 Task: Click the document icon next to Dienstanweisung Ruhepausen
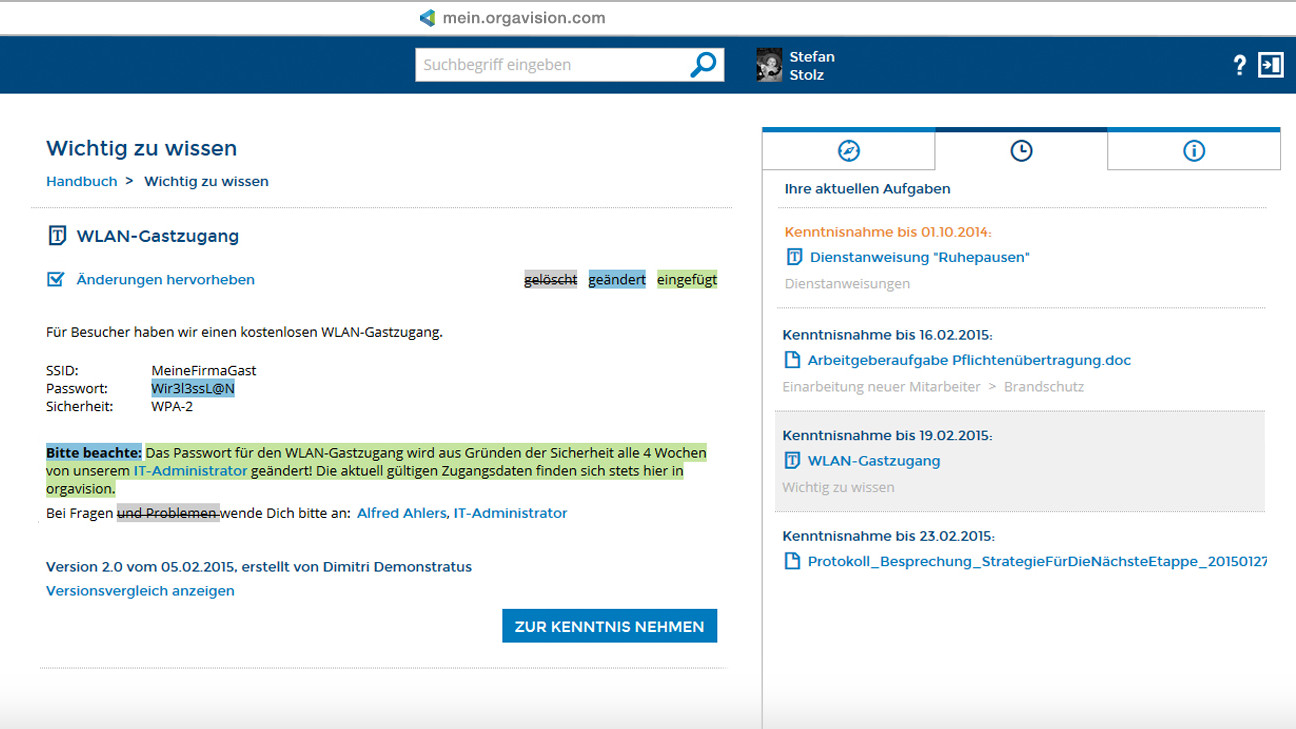(794, 257)
